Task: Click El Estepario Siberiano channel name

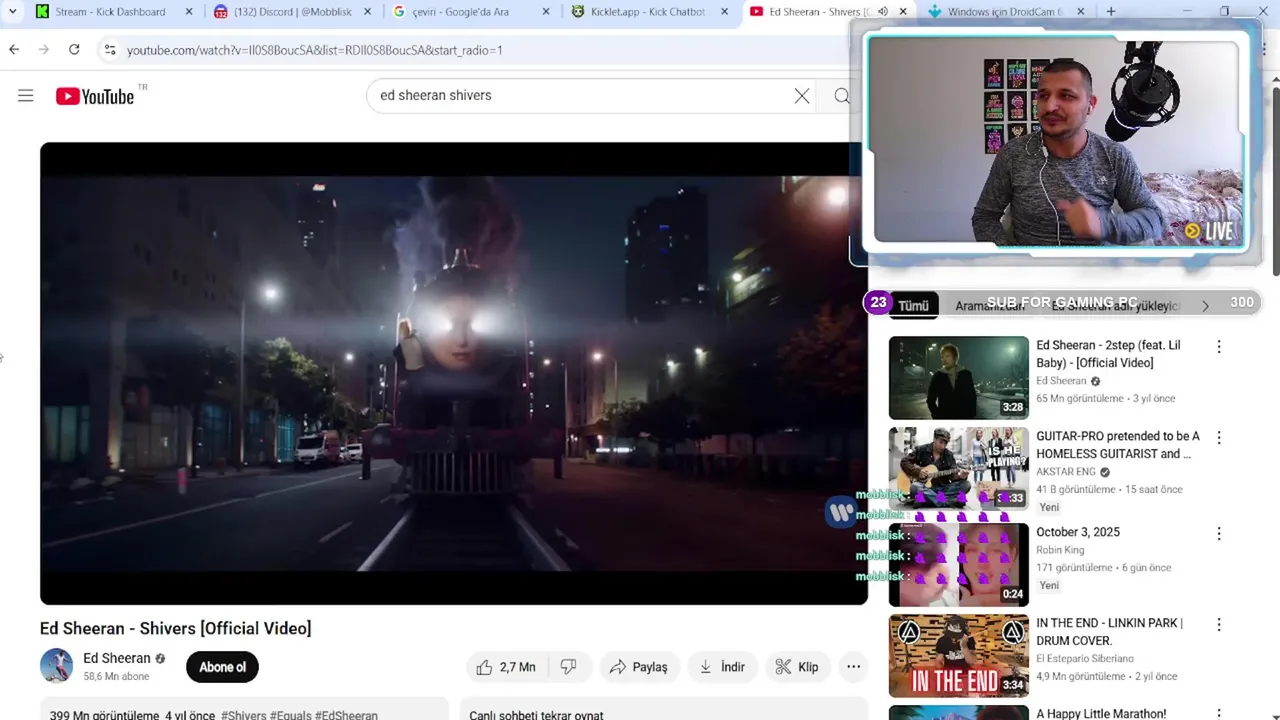Action: 1085,659
